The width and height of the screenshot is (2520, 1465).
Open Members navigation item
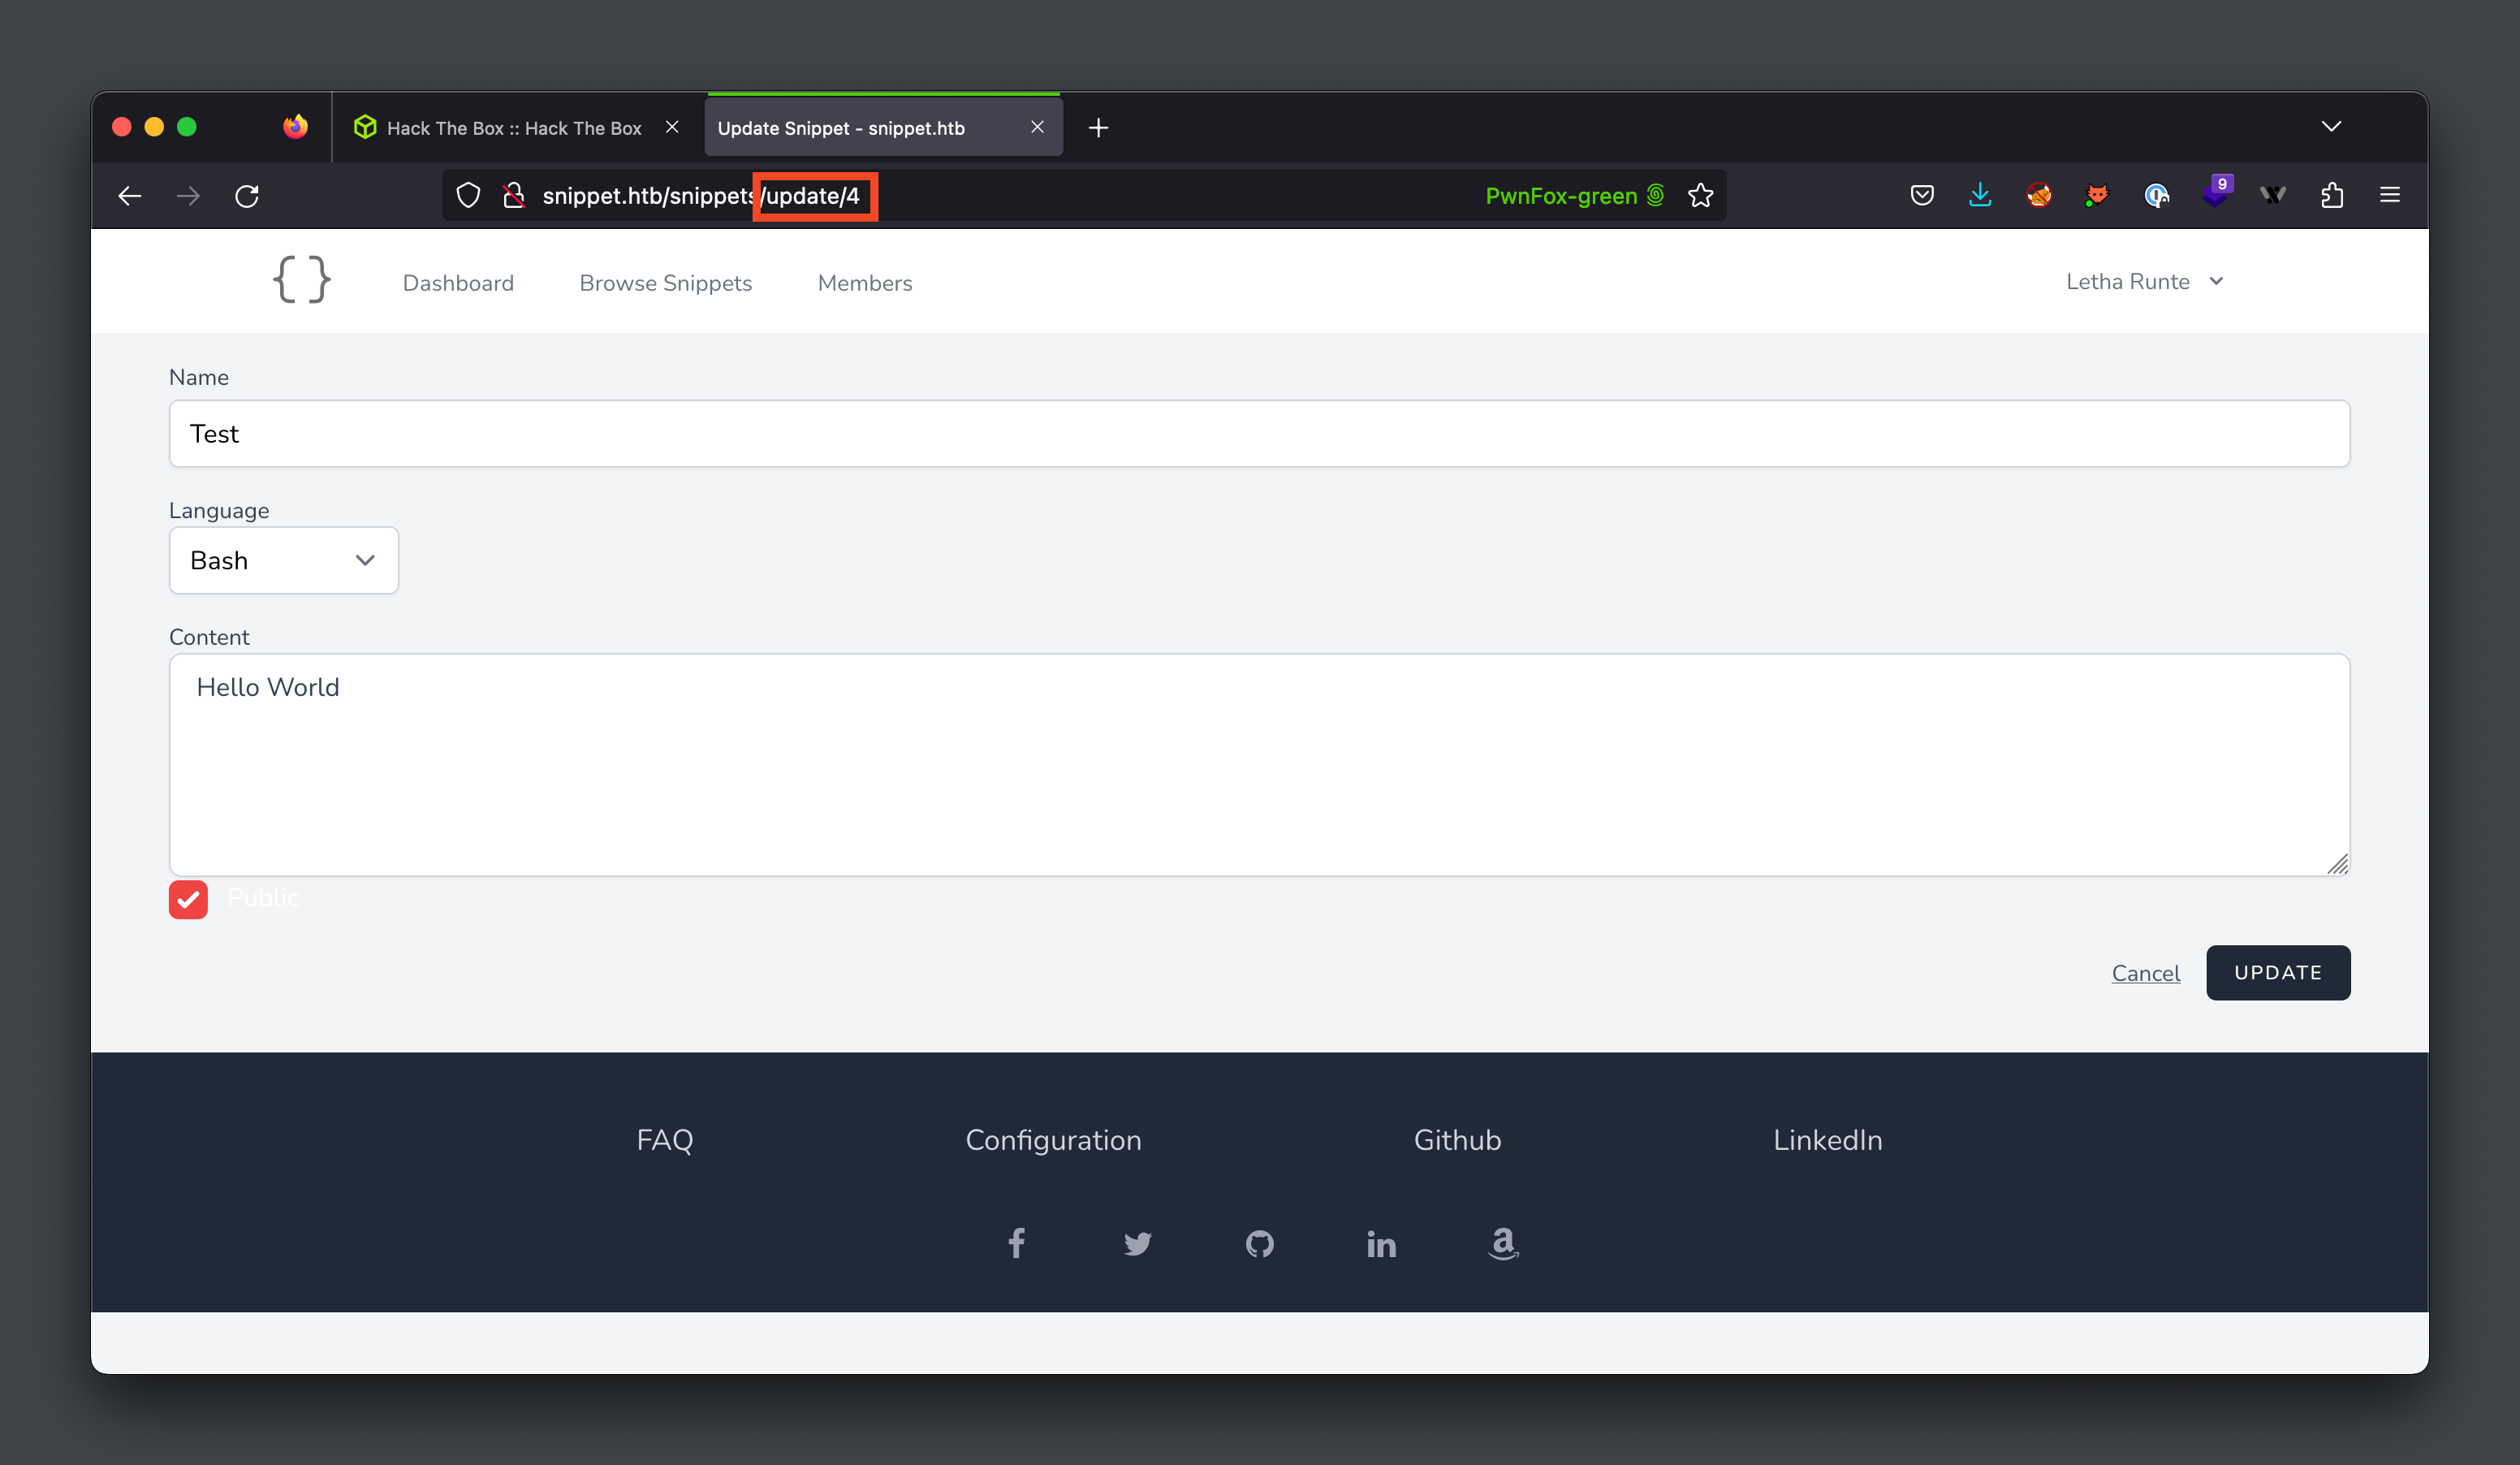(x=865, y=283)
